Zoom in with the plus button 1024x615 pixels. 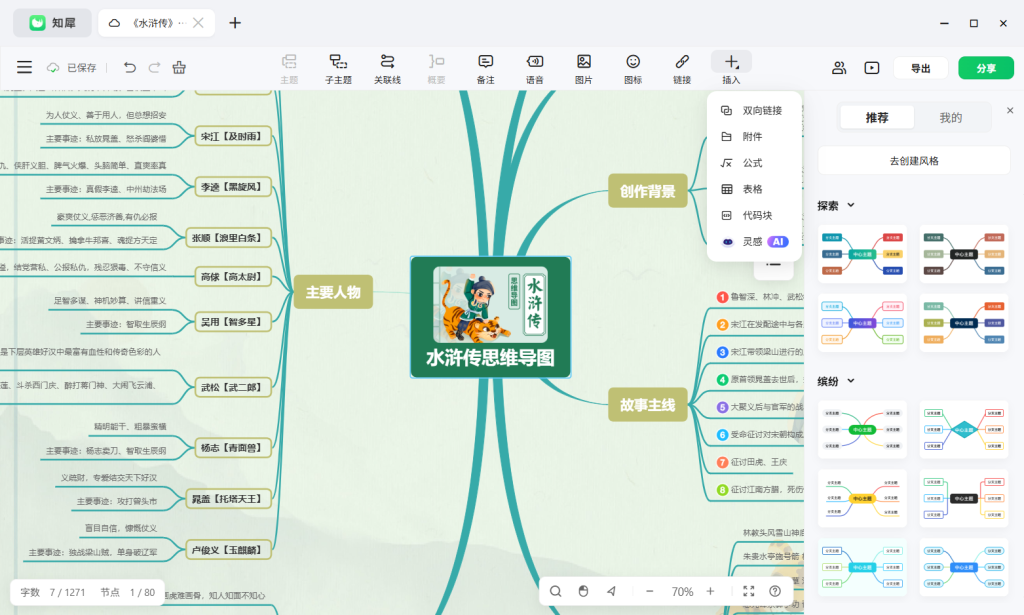click(711, 591)
